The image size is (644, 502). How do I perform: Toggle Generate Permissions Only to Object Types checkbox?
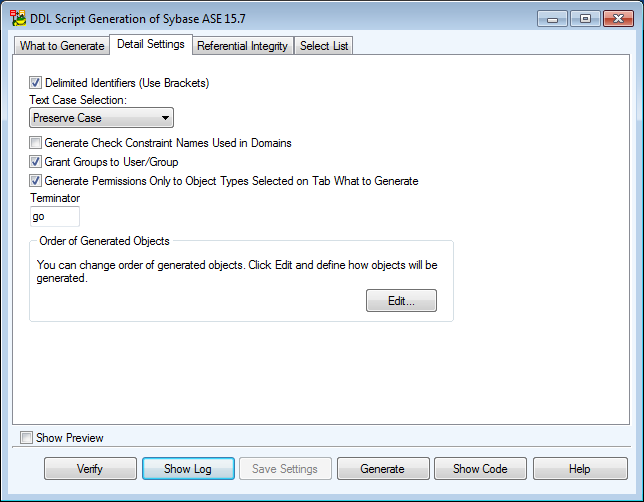click(x=36, y=181)
